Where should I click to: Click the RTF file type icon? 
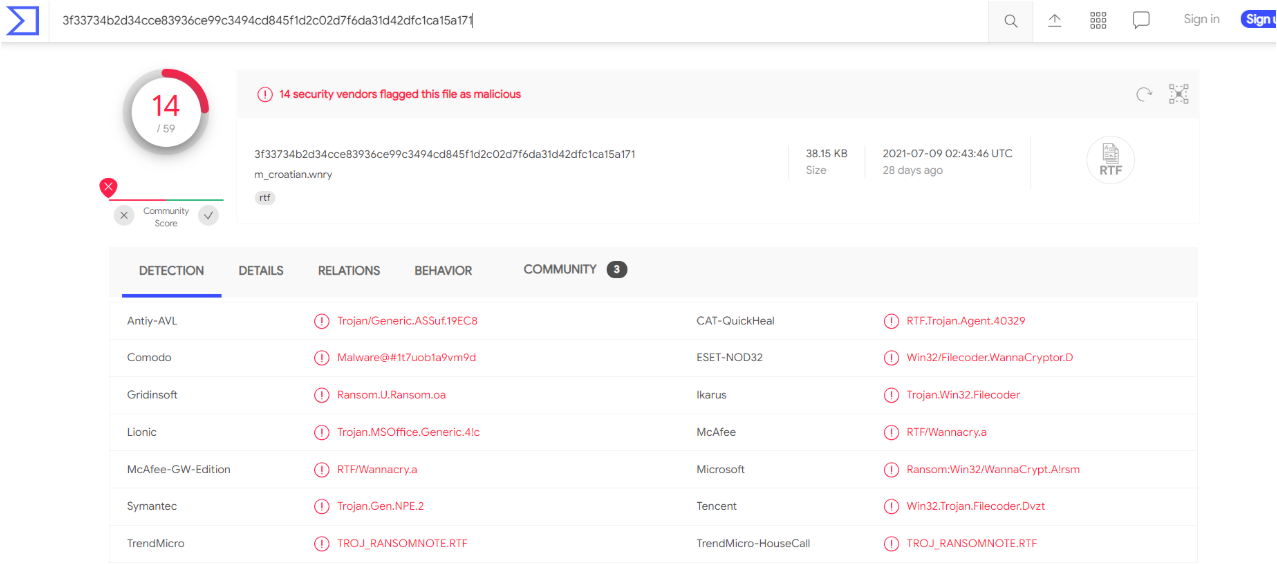click(1111, 160)
